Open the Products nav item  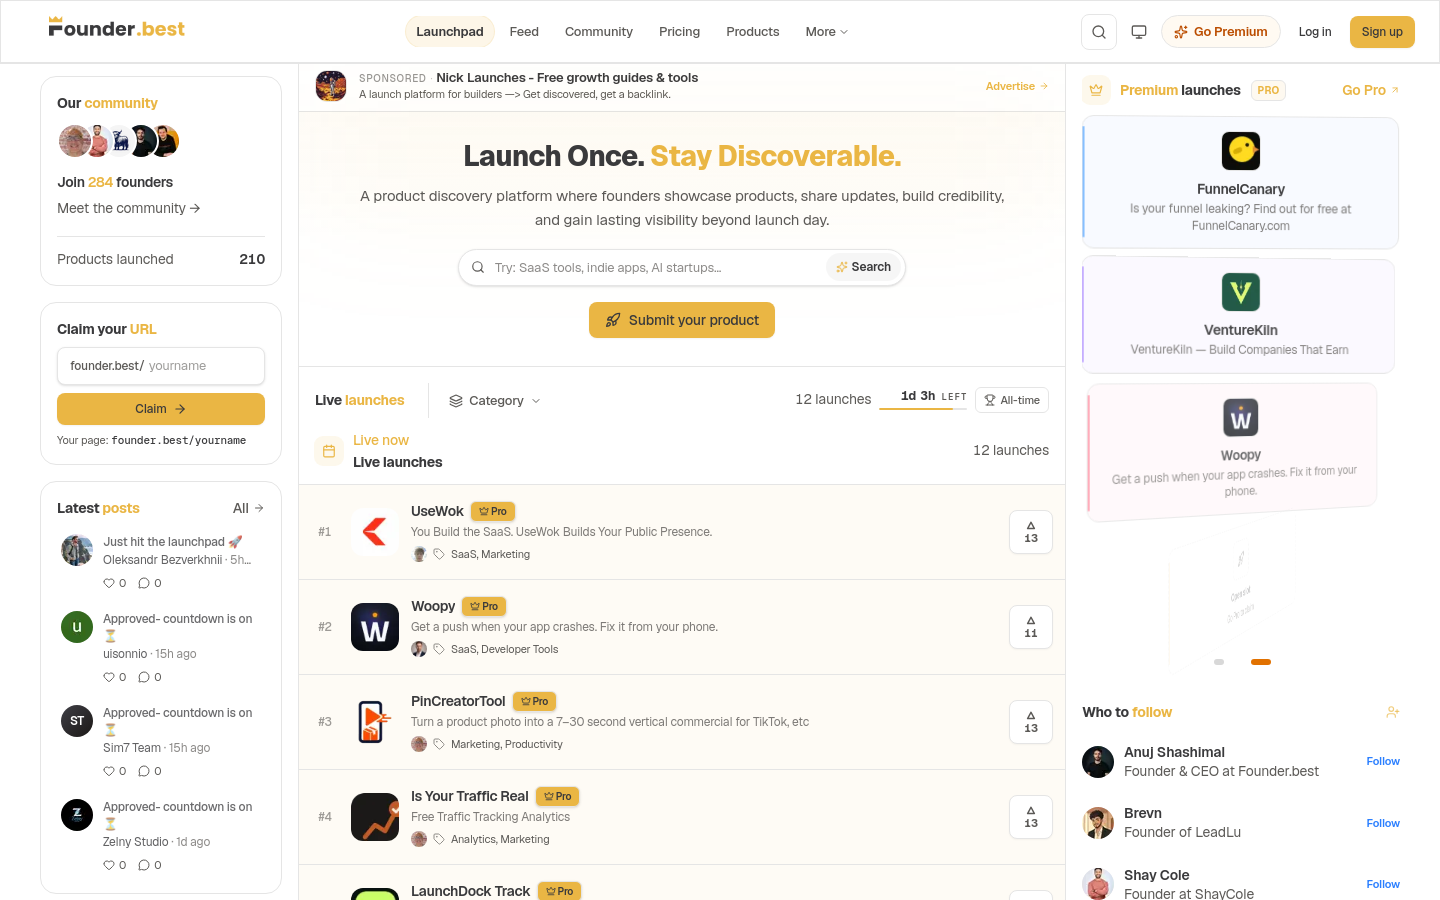[753, 32]
